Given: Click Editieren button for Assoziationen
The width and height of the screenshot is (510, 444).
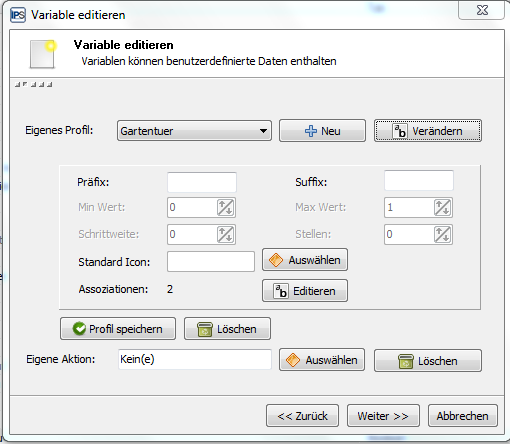Looking at the screenshot, I should click(305, 291).
